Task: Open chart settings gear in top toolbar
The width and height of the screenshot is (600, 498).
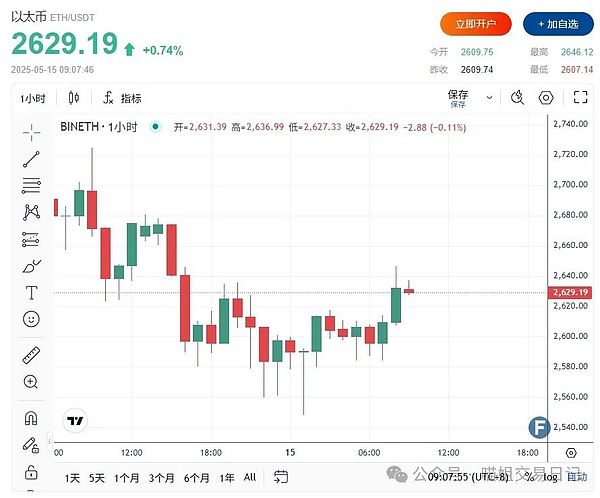Action: coord(546,98)
